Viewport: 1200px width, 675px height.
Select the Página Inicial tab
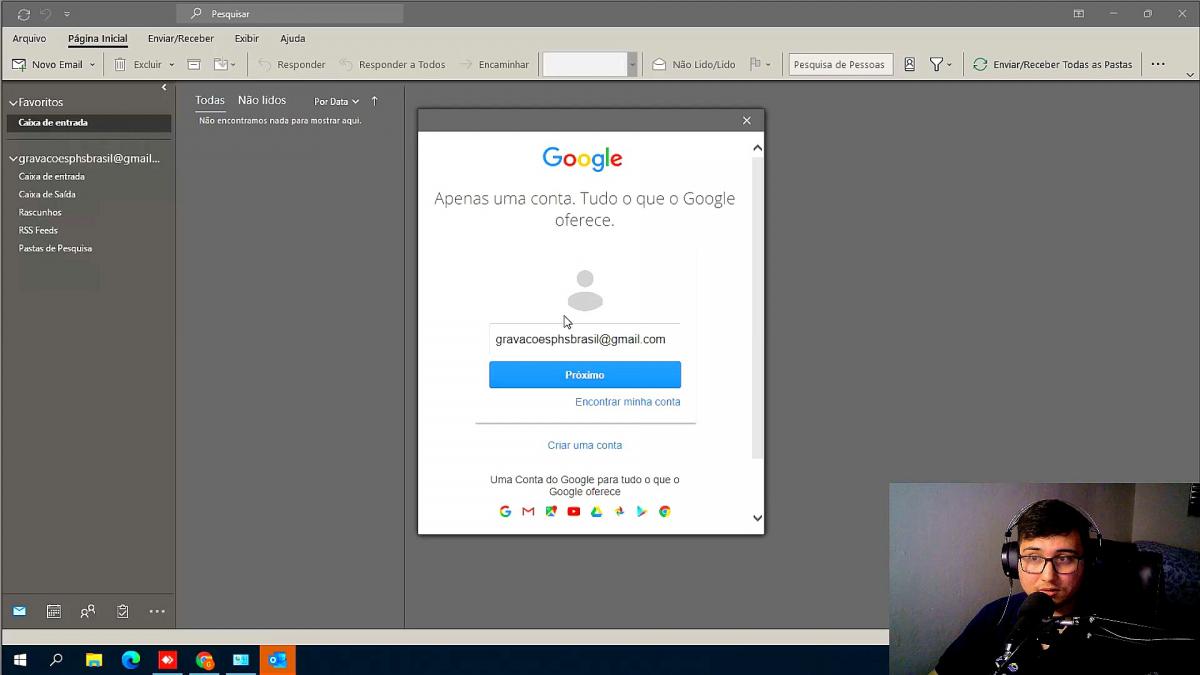pyautogui.click(x=98, y=38)
